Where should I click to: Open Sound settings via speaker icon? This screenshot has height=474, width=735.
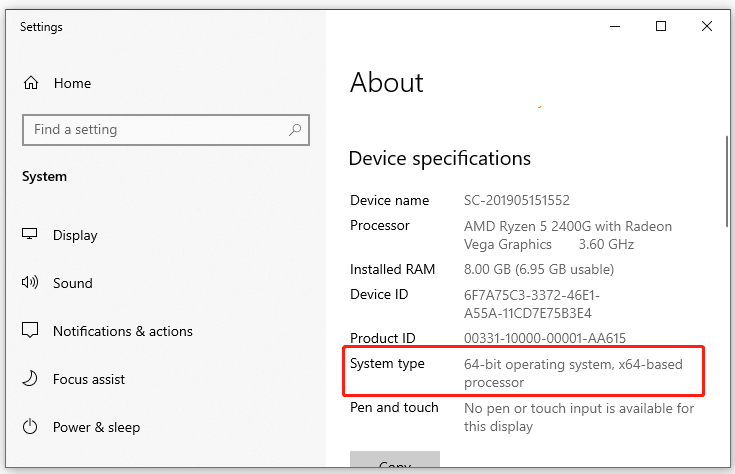[30, 283]
